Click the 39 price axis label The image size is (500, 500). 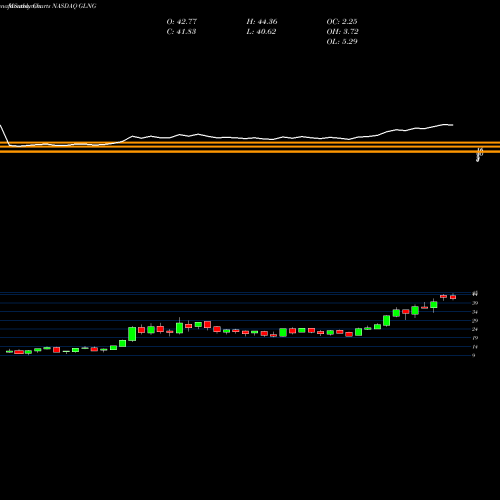coord(475,303)
